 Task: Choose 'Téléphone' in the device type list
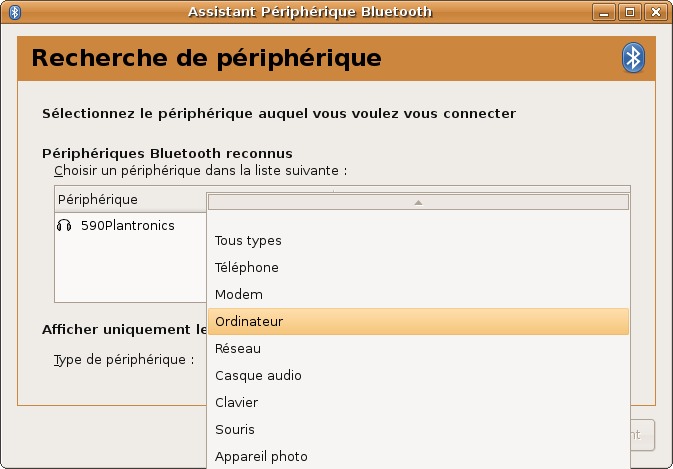(x=247, y=268)
